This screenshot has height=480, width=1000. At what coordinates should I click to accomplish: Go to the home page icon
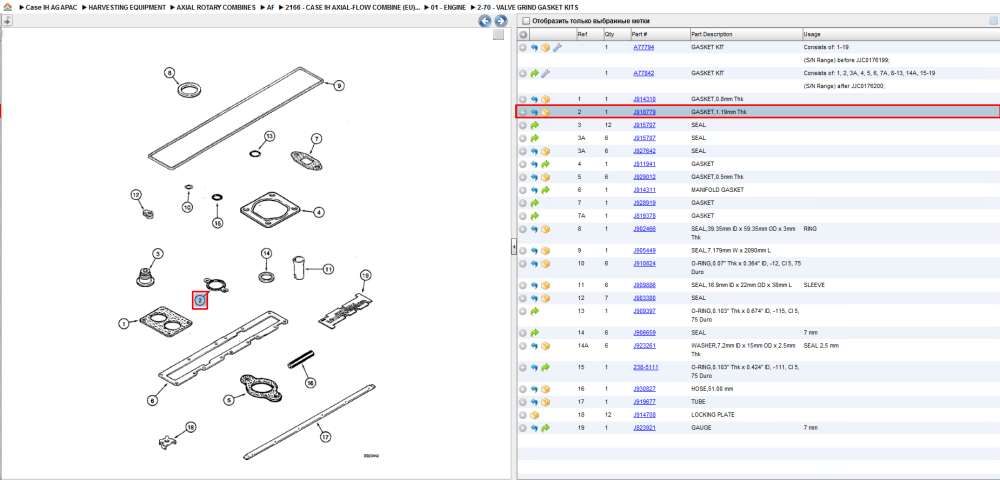pyautogui.click(x=8, y=7)
